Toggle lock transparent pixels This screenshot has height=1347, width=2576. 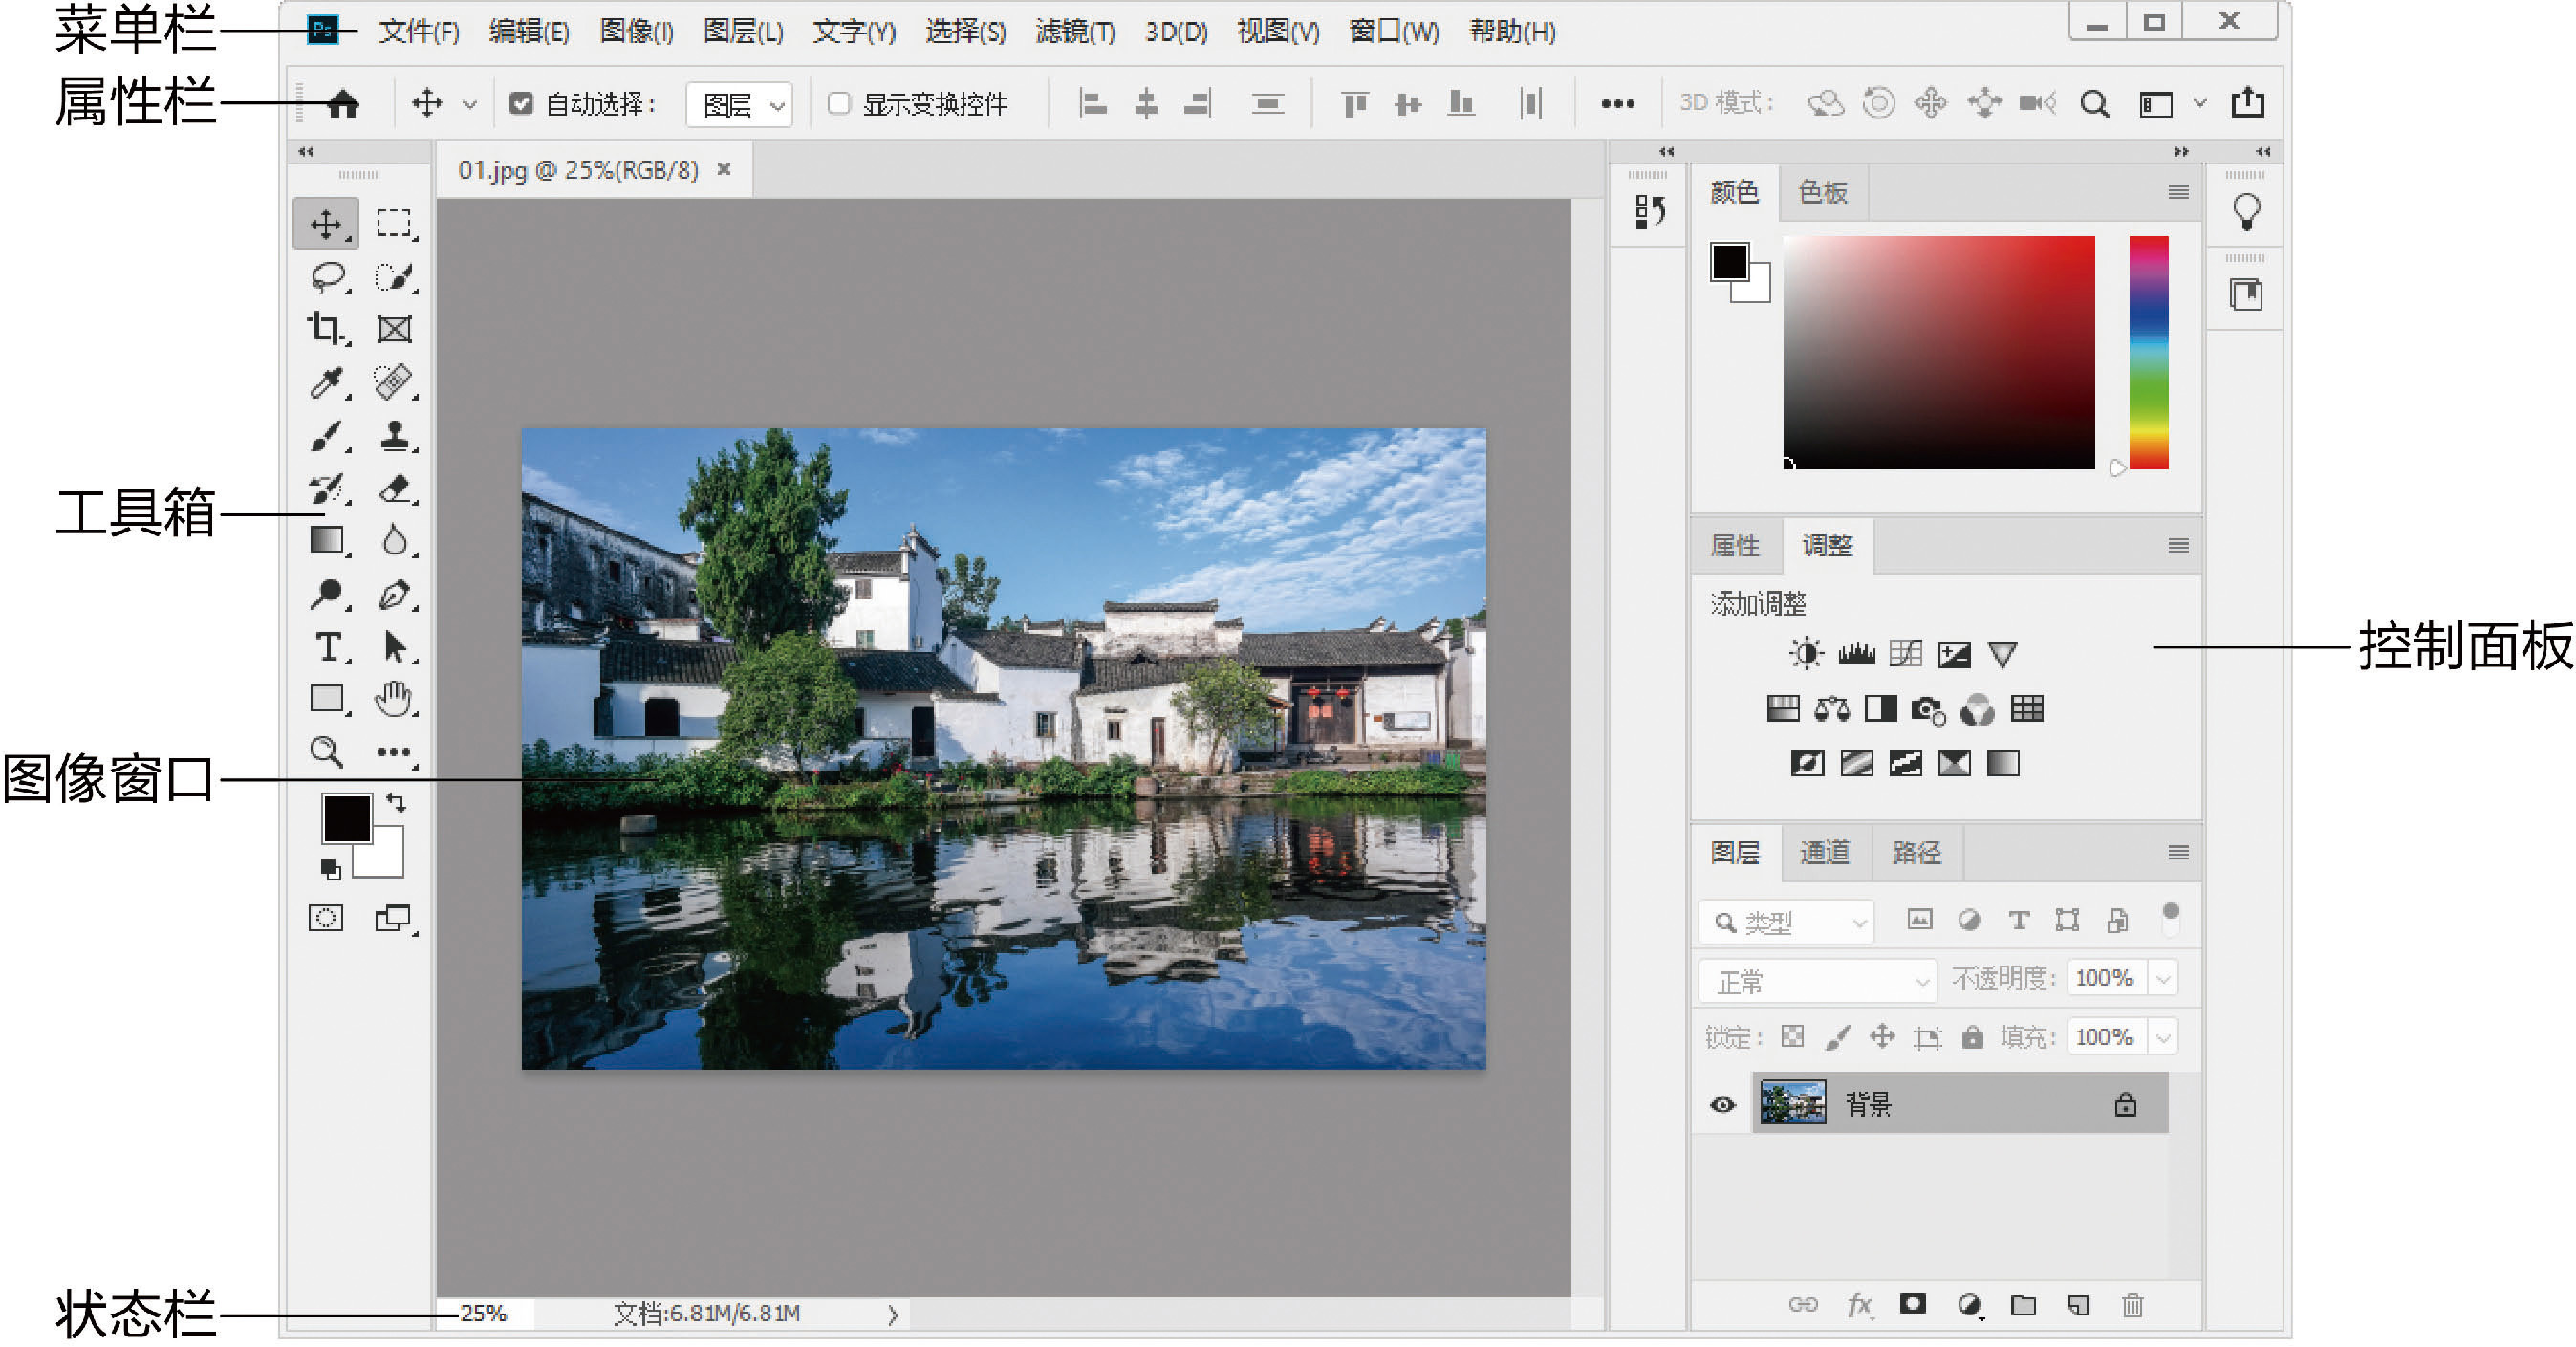1792,1037
